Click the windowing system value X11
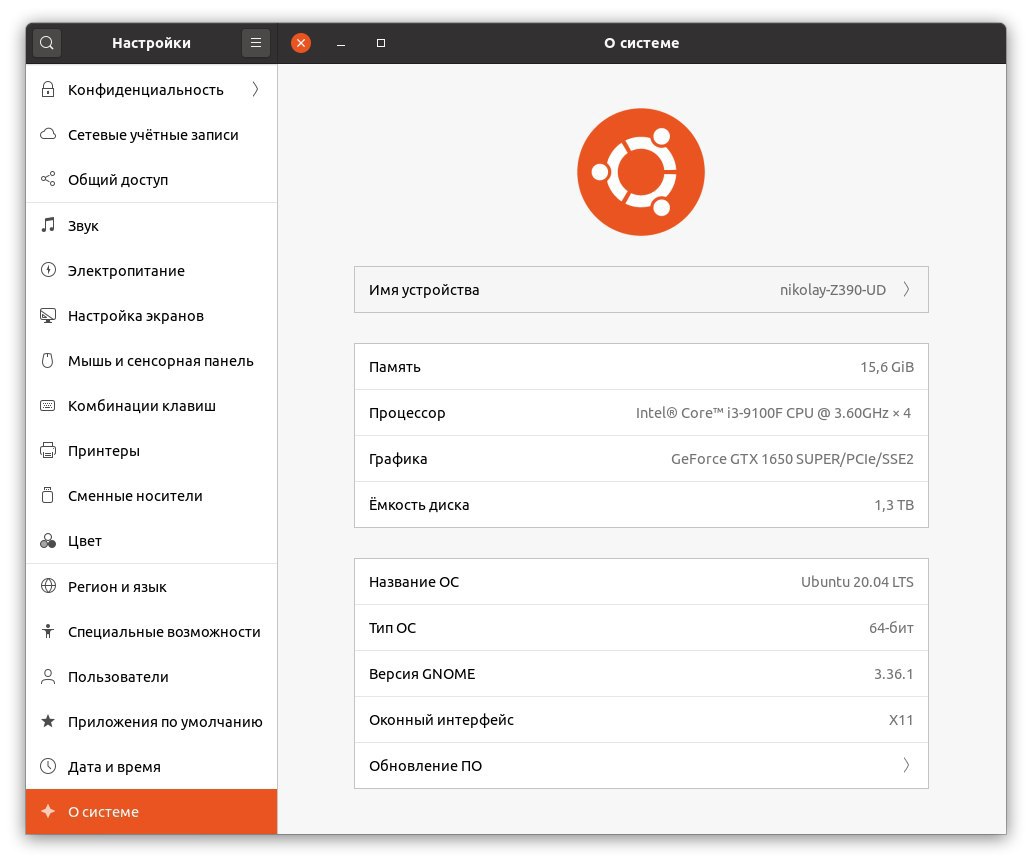The image size is (1032, 863). (x=901, y=719)
